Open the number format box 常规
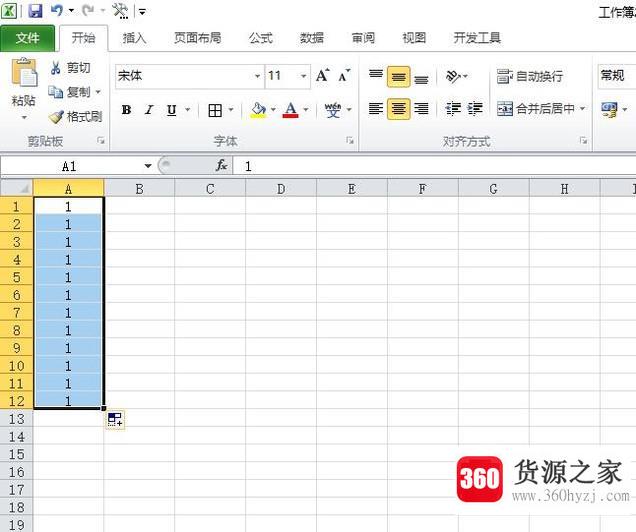The image size is (636, 532). coord(617,76)
